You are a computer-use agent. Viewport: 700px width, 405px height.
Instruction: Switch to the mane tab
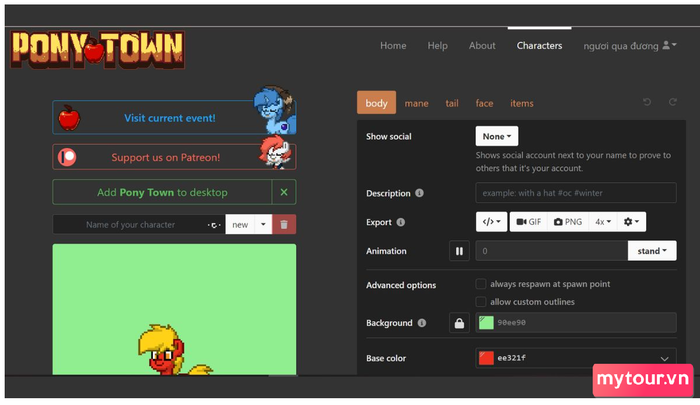click(x=417, y=104)
